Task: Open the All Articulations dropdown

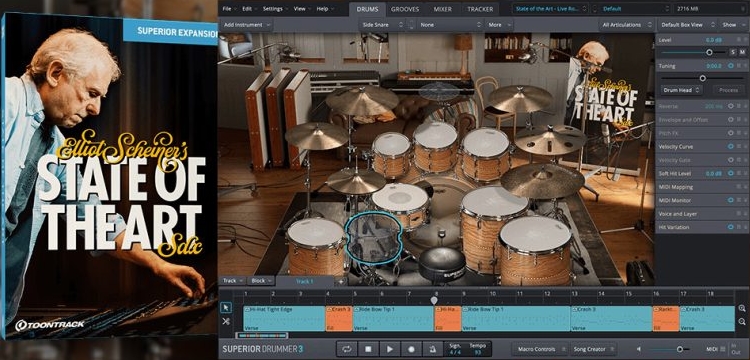Action: [626, 24]
